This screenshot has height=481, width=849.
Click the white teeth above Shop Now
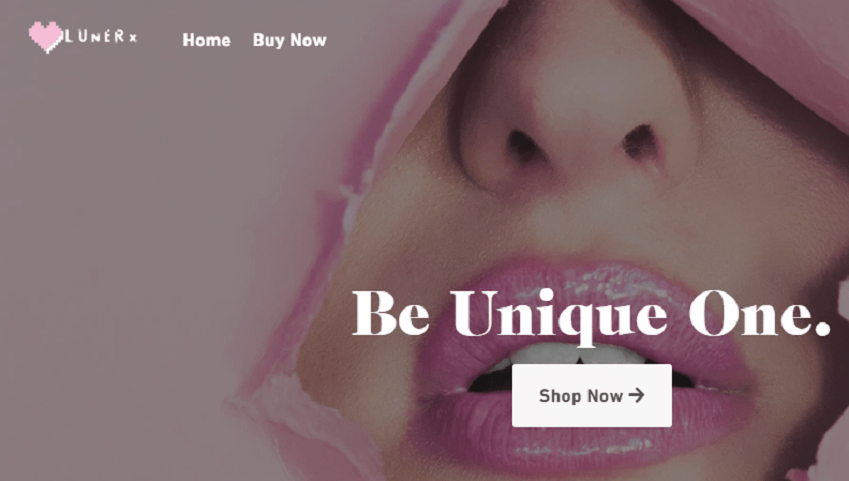tap(574, 354)
